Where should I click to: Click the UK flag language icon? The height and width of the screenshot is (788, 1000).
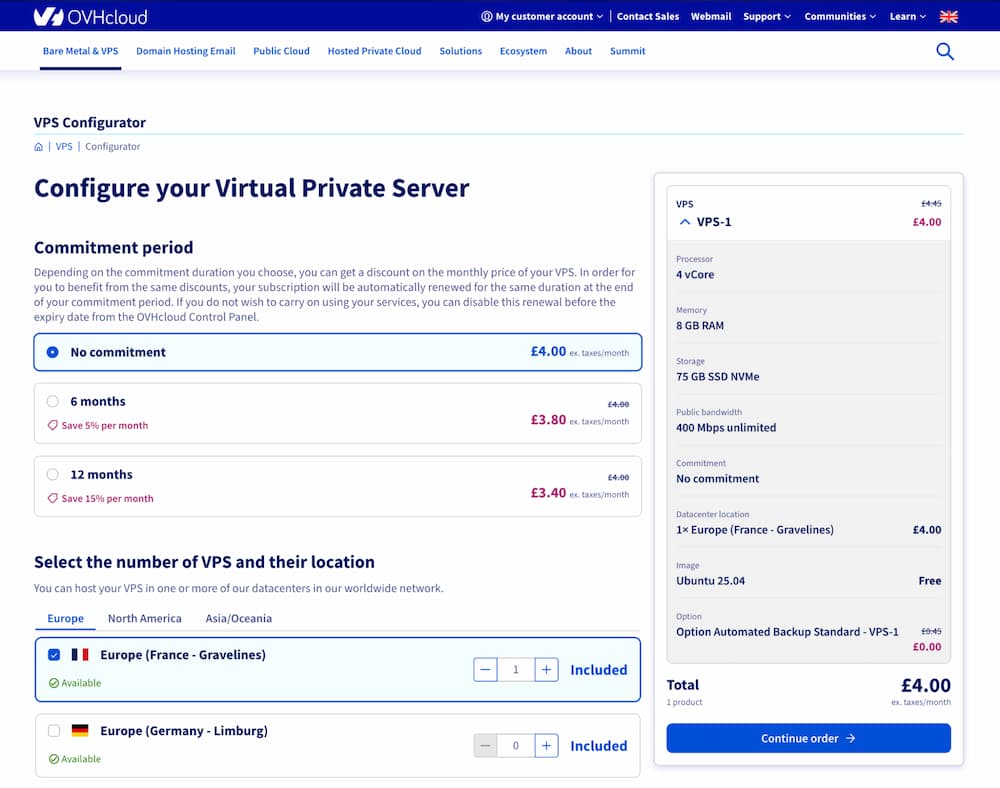coord(948,16)
